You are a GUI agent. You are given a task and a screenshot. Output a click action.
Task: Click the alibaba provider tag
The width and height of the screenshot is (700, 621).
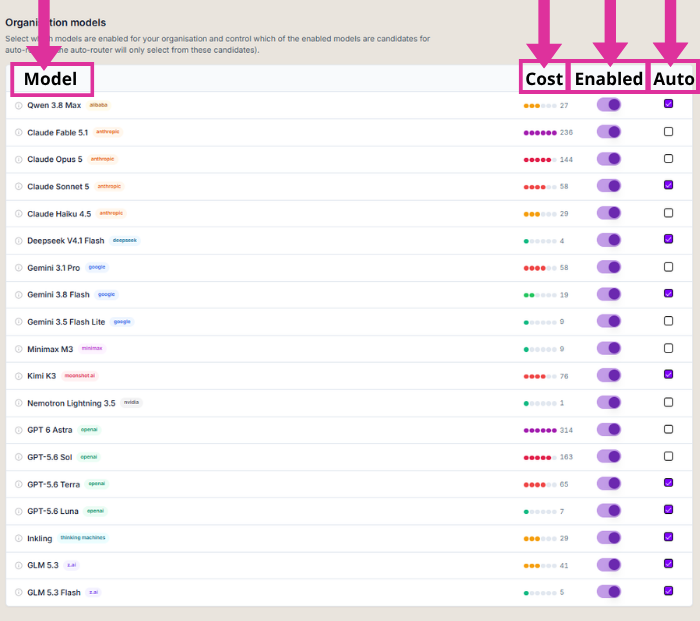98,105
